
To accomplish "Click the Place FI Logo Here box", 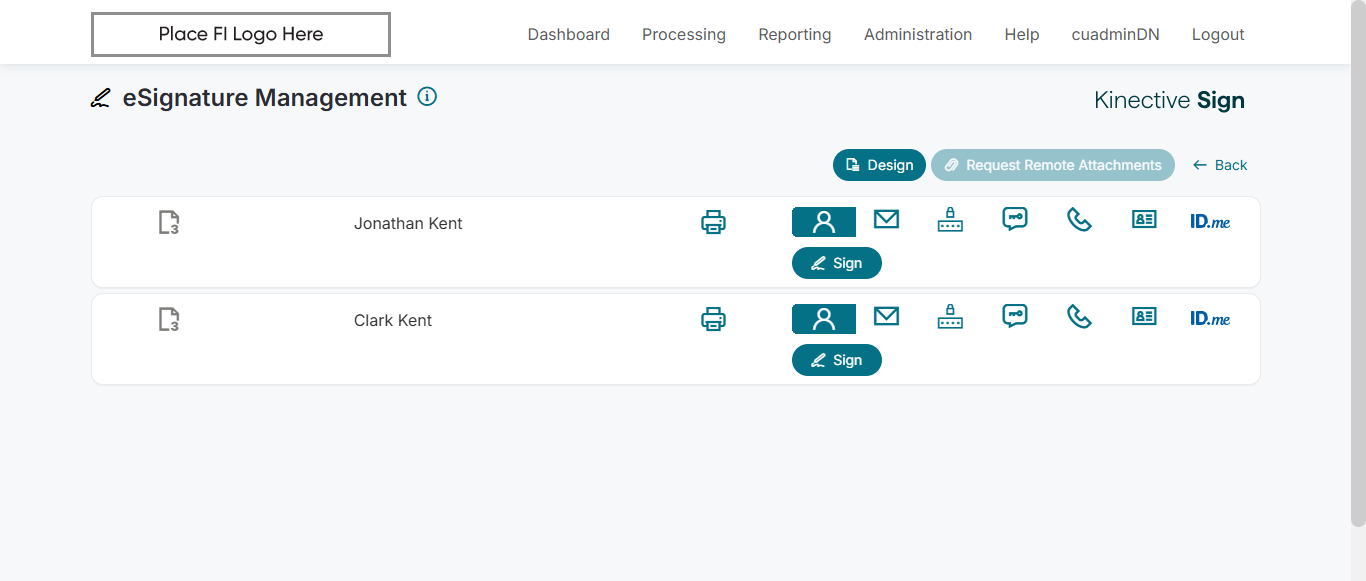I will pyautogui.click(x=241, y=34).
